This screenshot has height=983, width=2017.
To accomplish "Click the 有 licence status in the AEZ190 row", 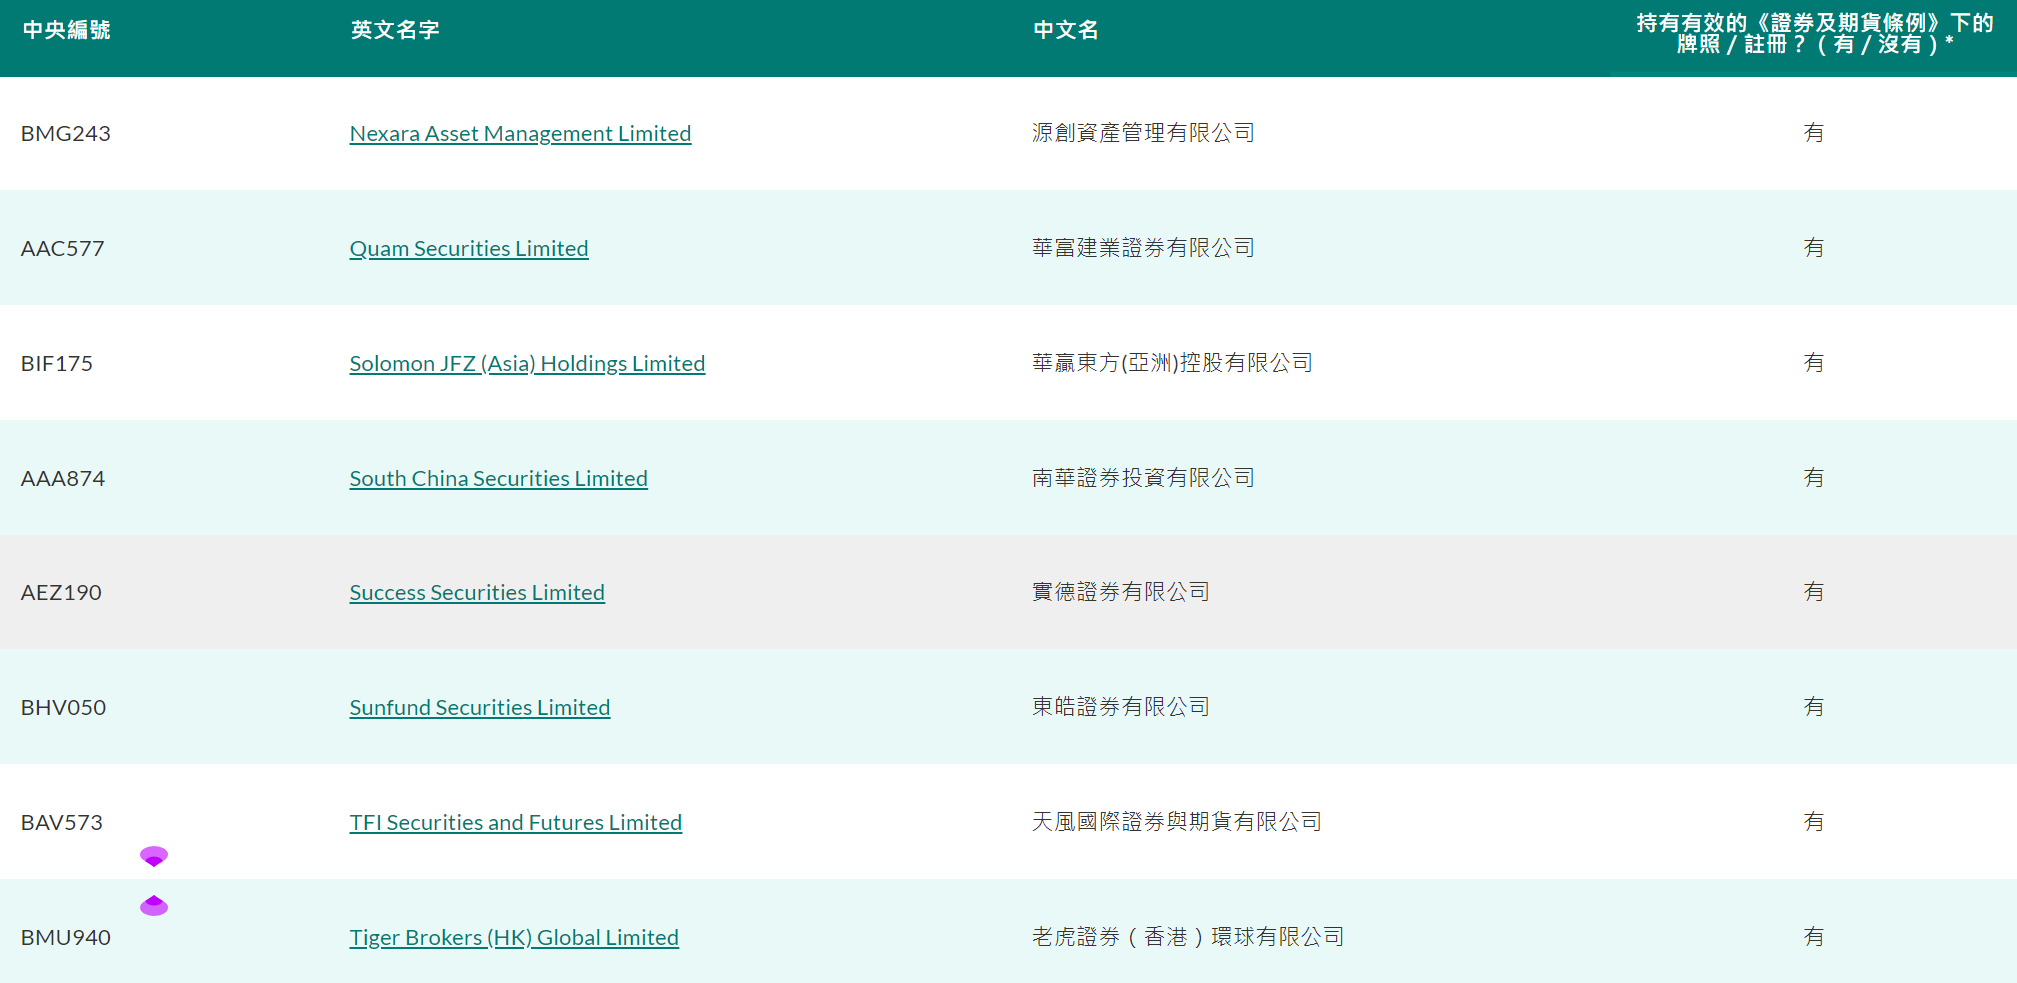I will pos(1814,592).
